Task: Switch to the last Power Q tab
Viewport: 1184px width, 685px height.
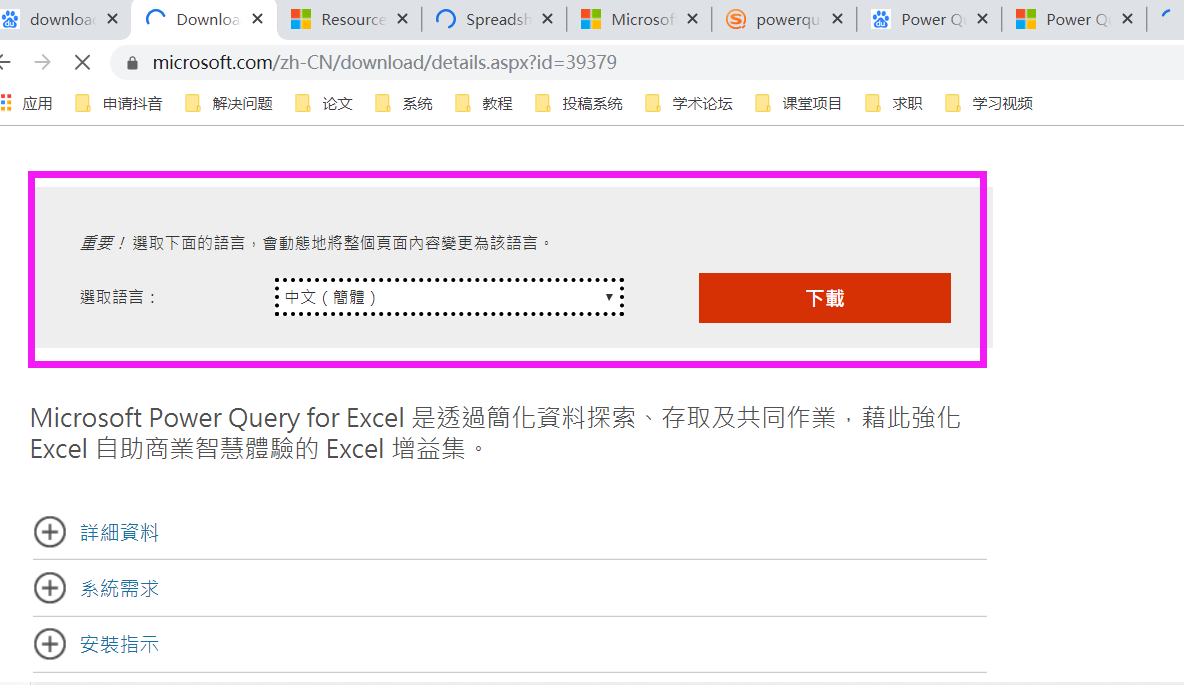Action: tap(1077, 17)
